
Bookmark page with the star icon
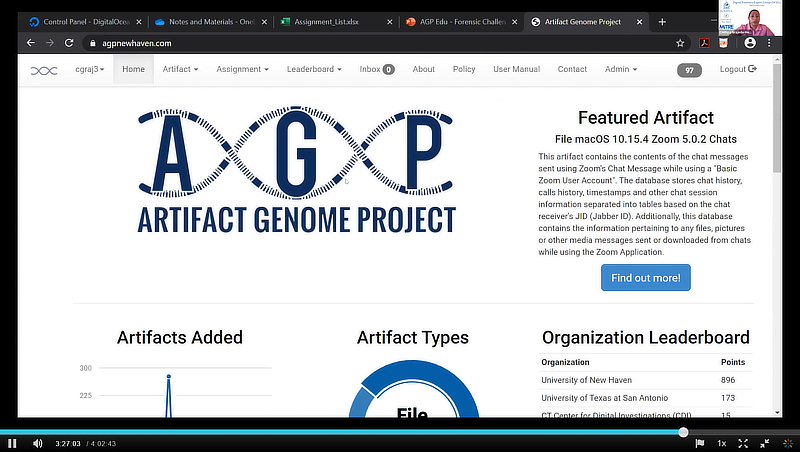coord(680,43)
